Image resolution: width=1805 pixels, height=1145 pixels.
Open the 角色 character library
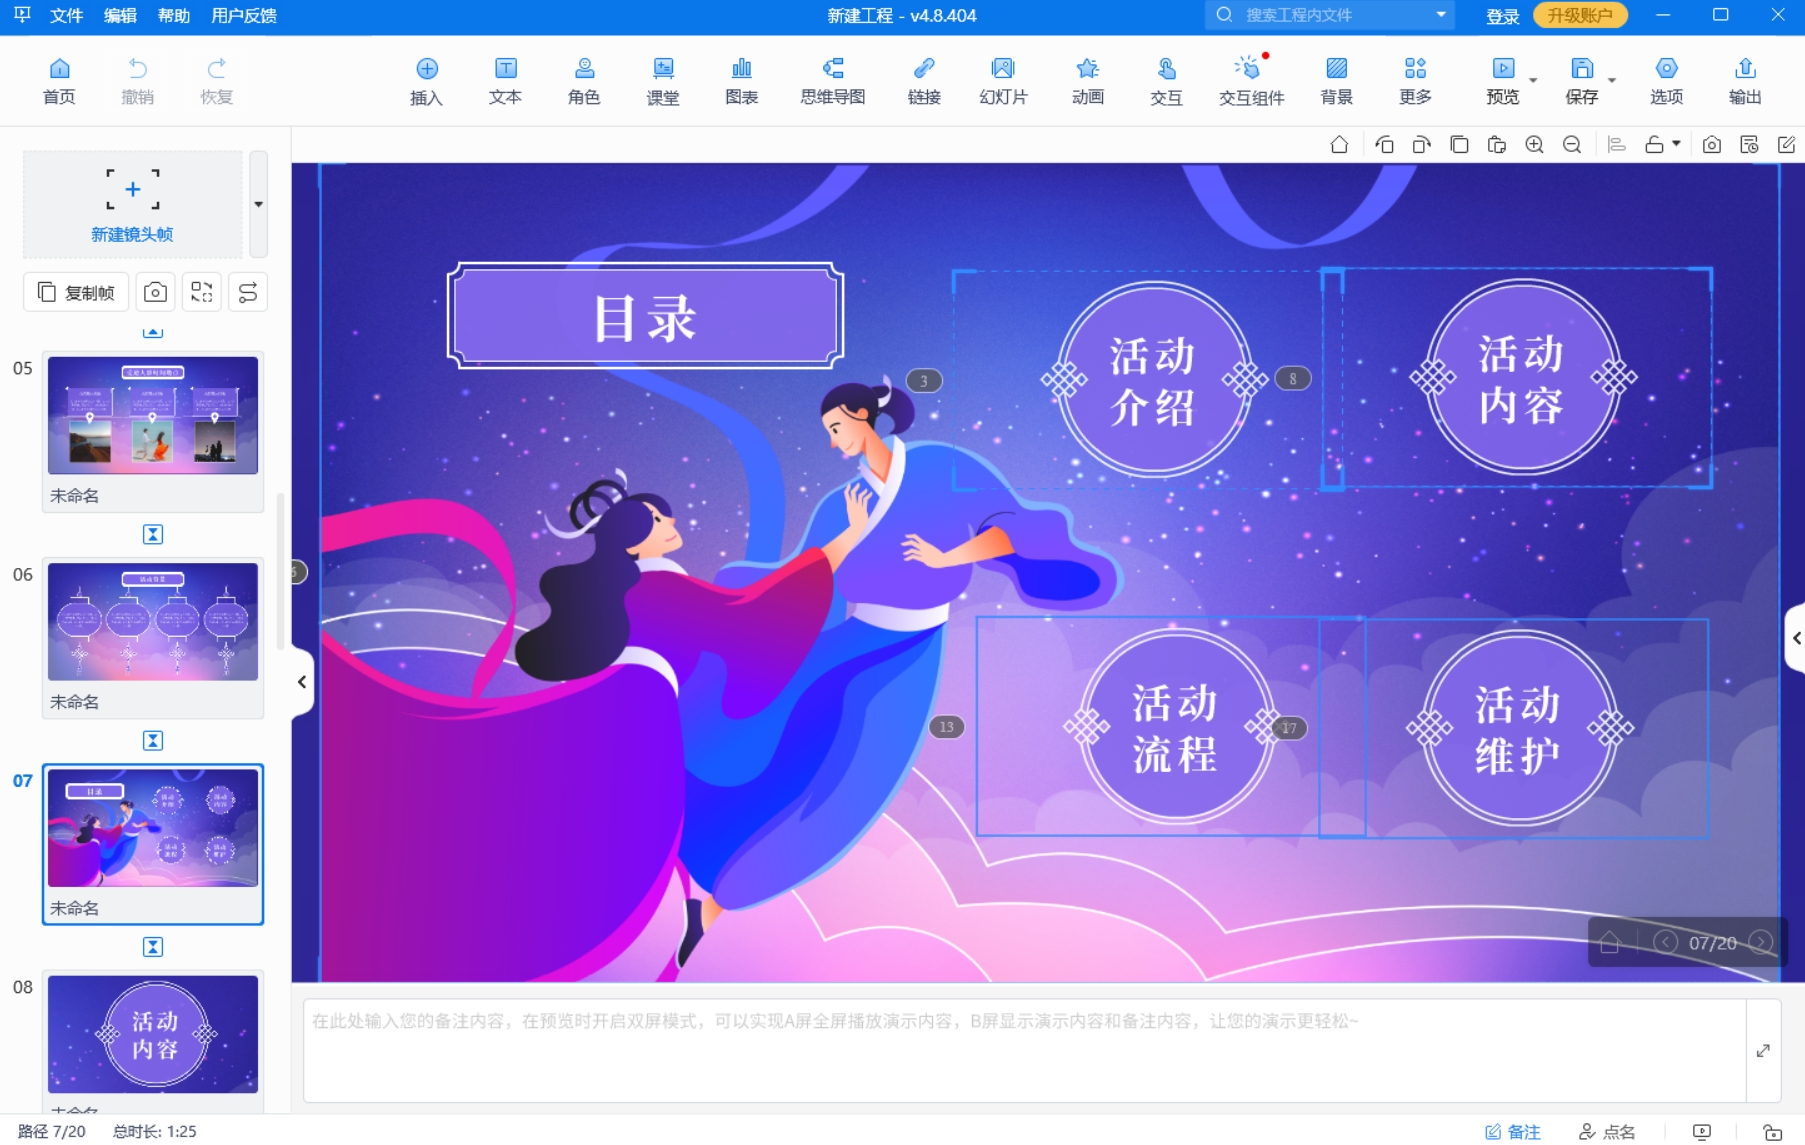584,80
